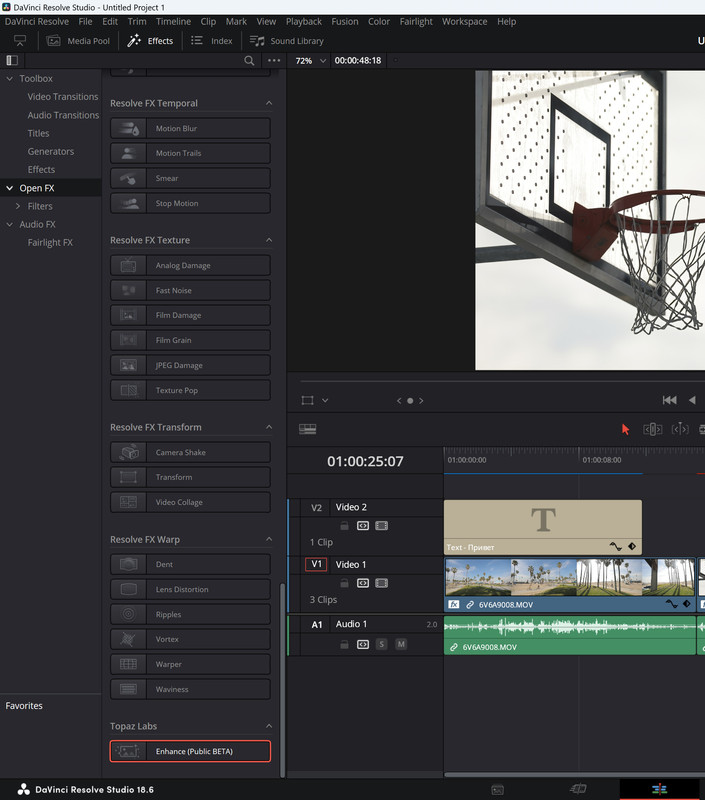
Task: Collapse the Resolve FX Texture section
Action: point(269,240)
